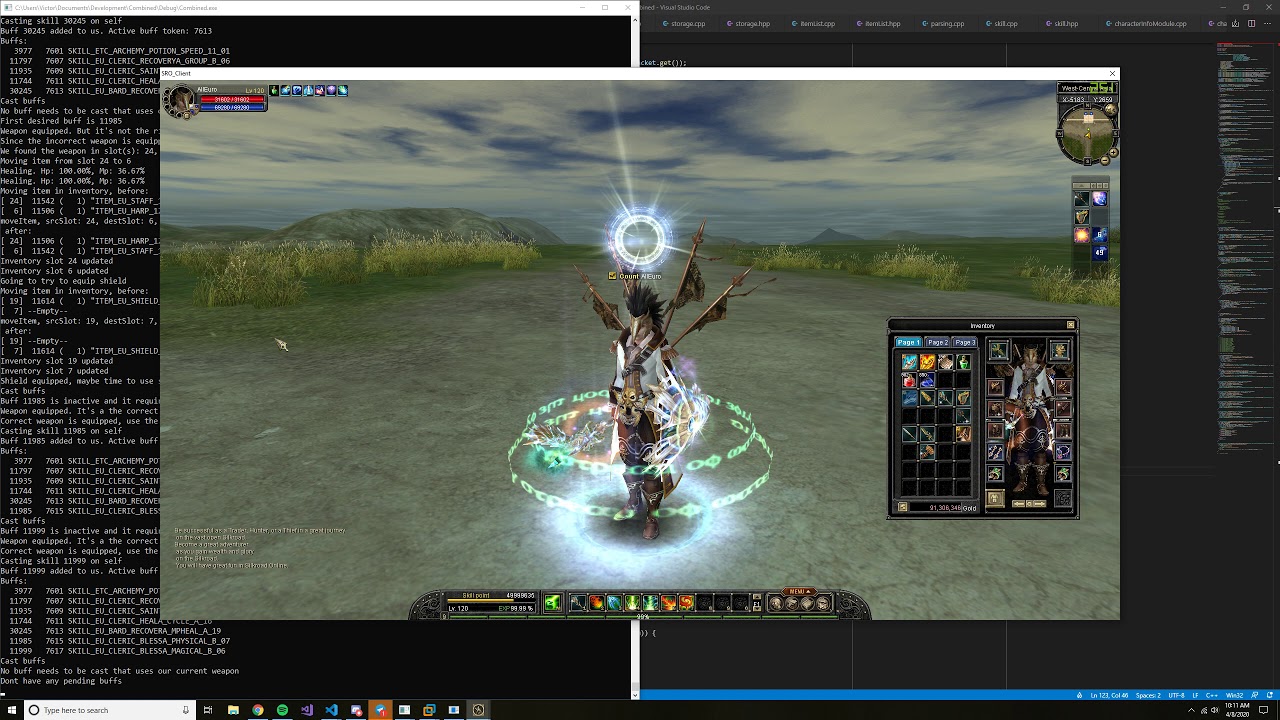Image resolution: width=1280 pixels, height=720 pixels.
Task: Open the Spaces: 2 indentation selector
Action: click(1148, 695)
